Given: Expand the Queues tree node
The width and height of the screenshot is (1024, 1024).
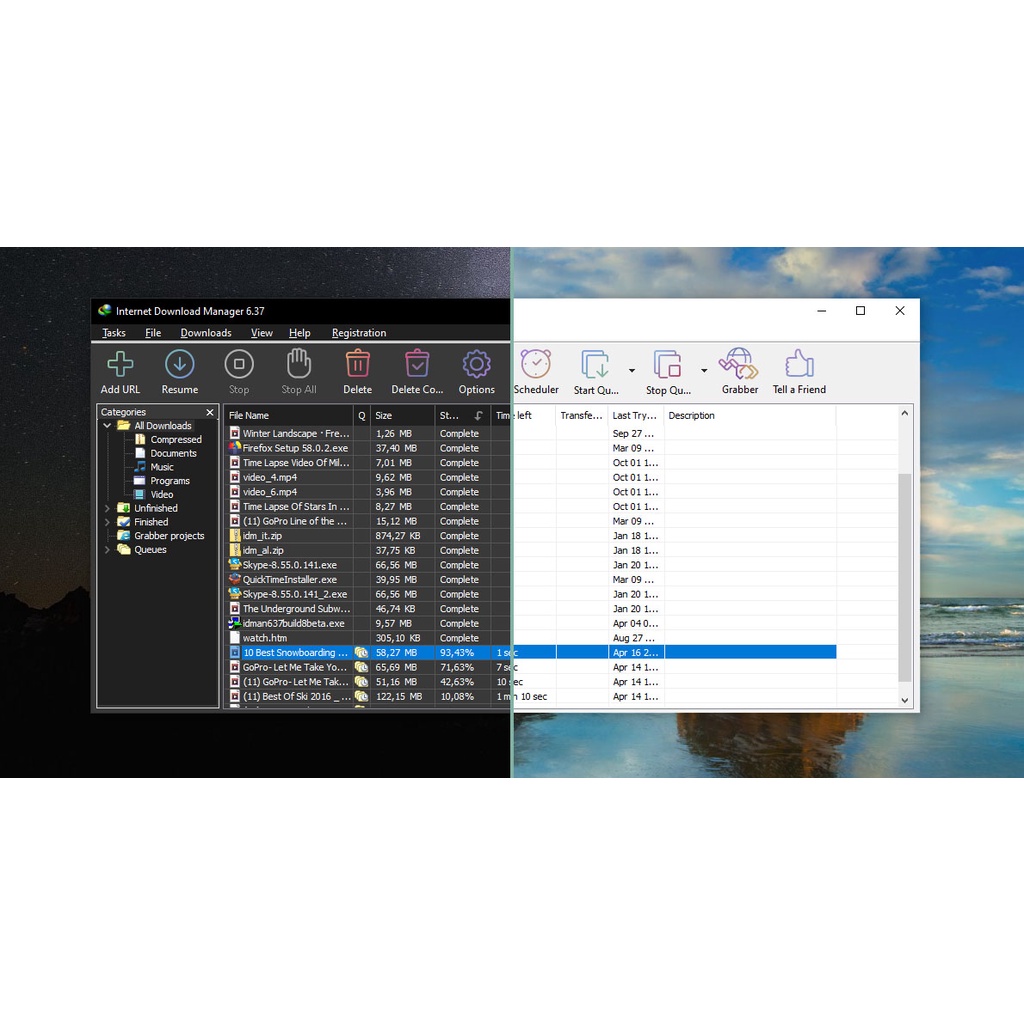Looking at the screenshot, I should [x=107, y=549].
